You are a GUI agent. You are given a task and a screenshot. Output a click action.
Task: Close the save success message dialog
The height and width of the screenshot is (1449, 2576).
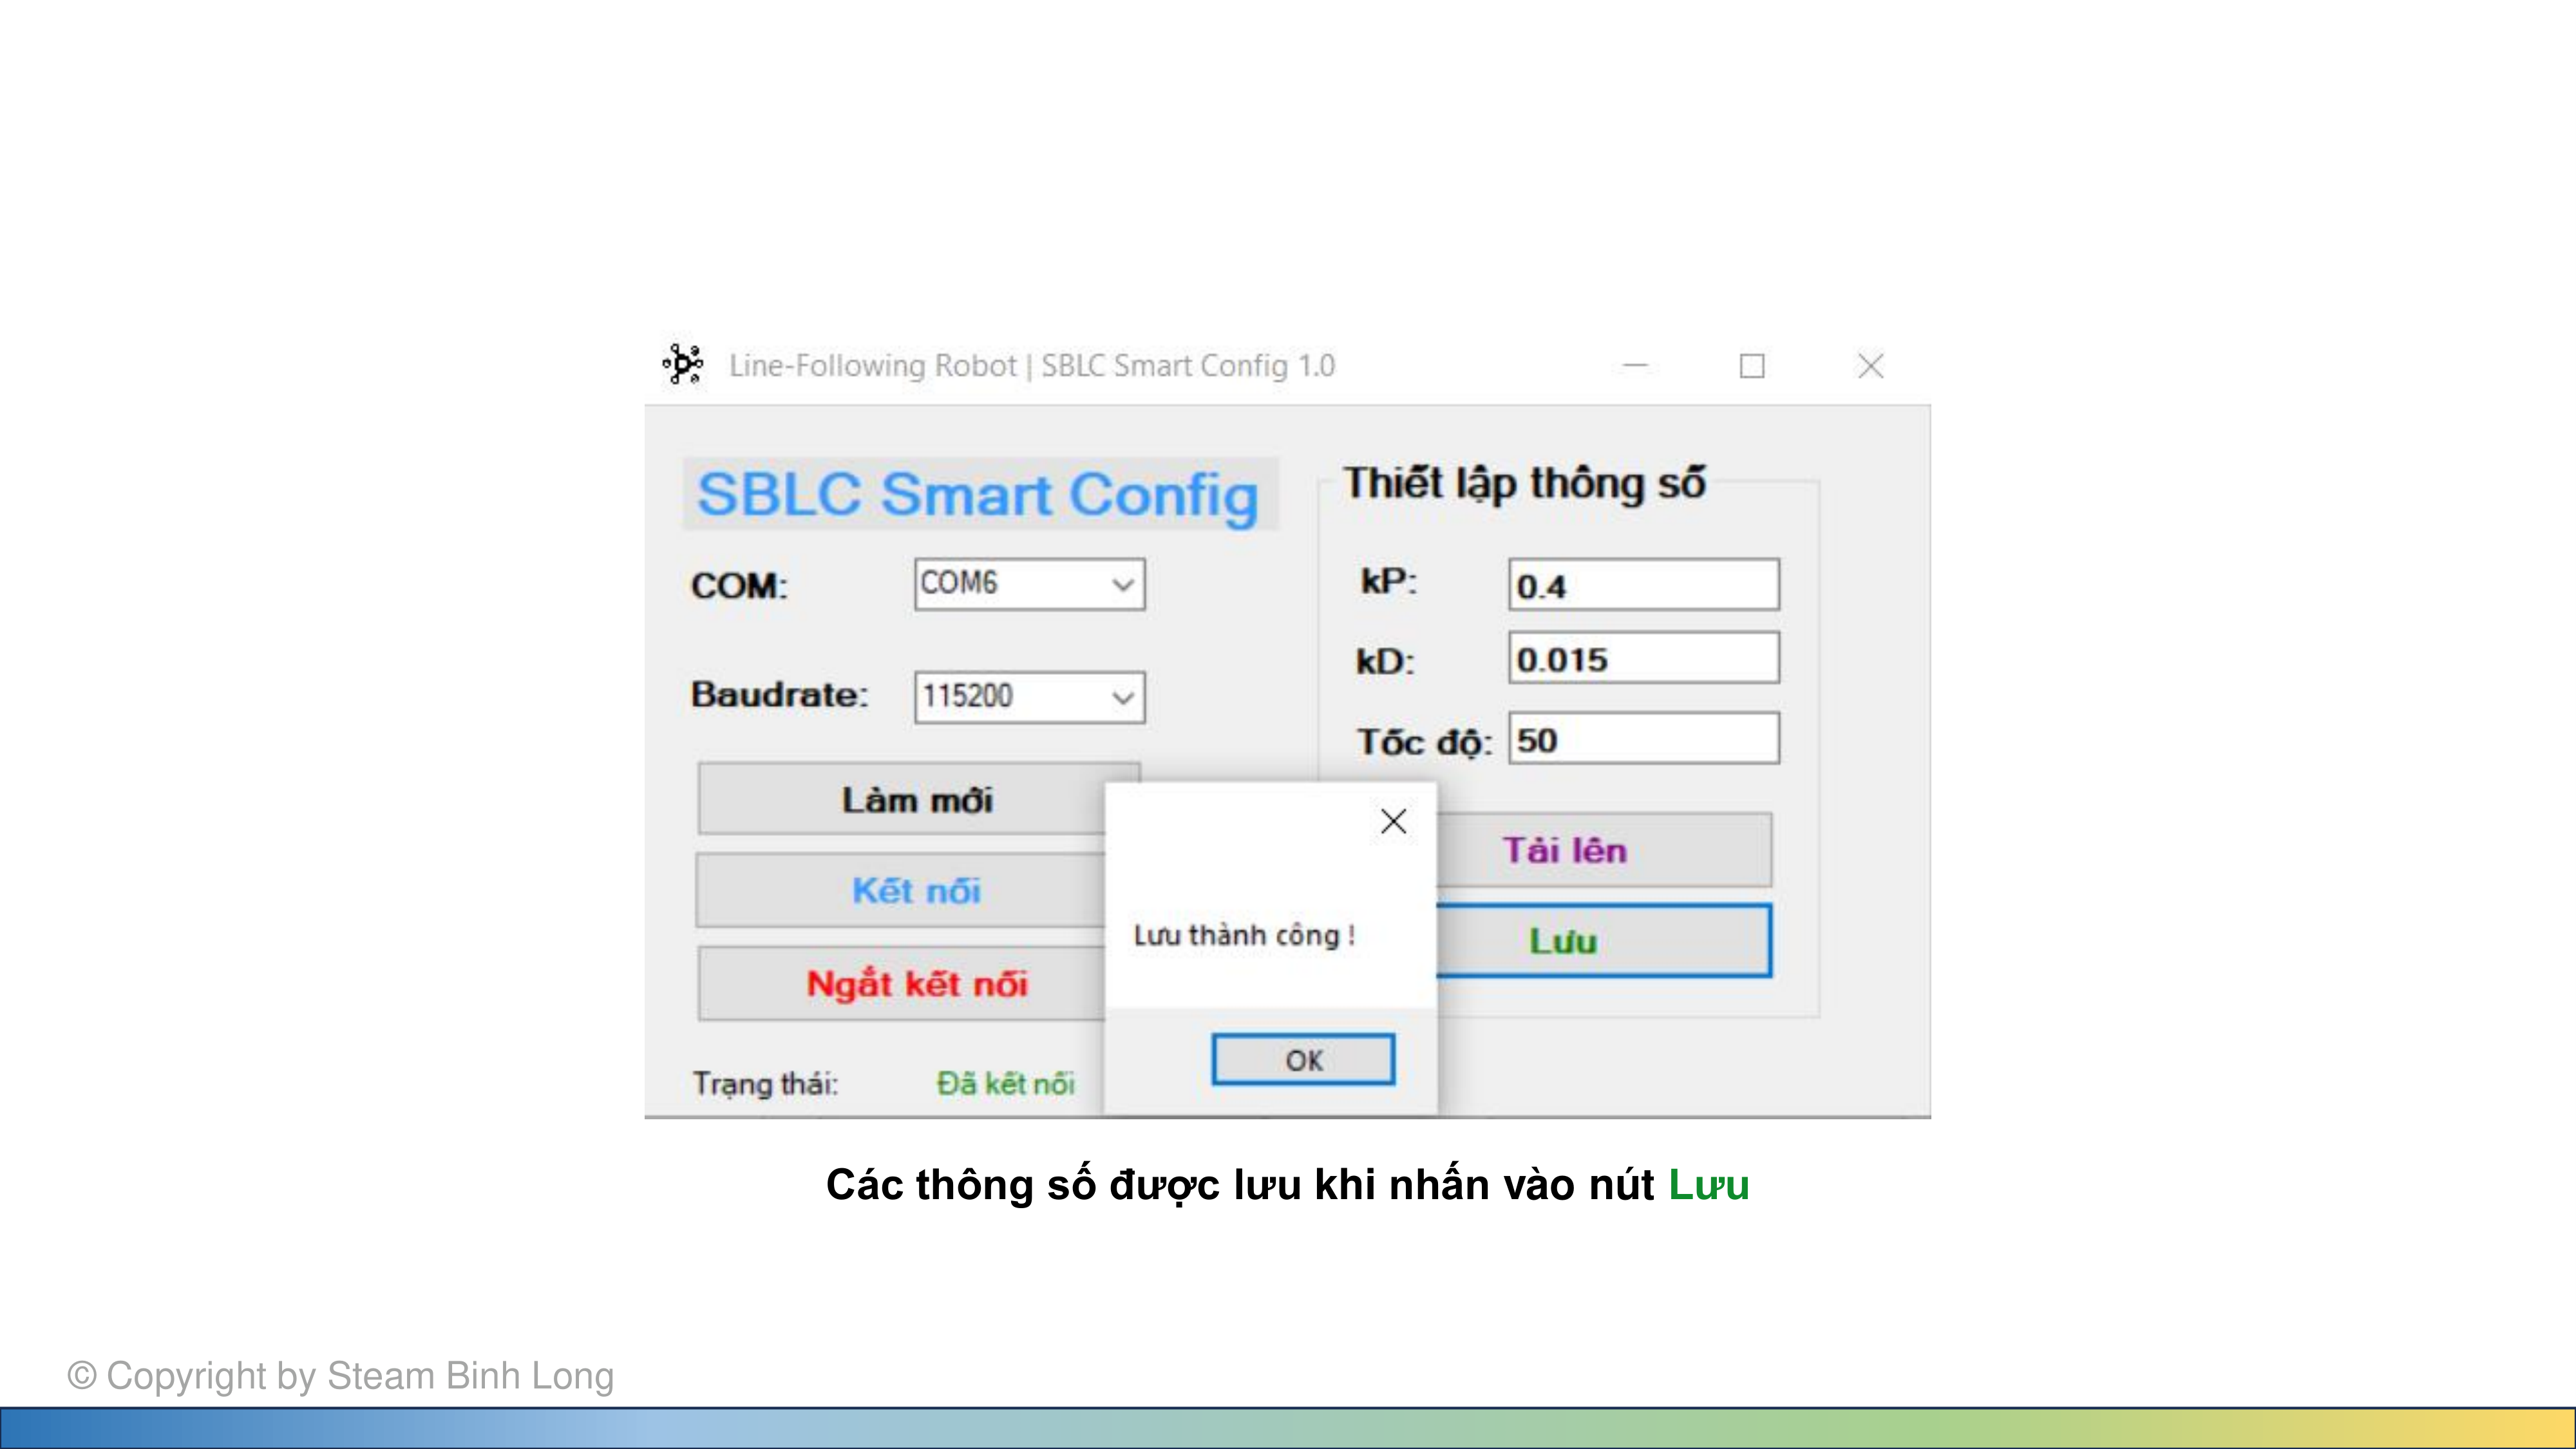(1393, 821)
